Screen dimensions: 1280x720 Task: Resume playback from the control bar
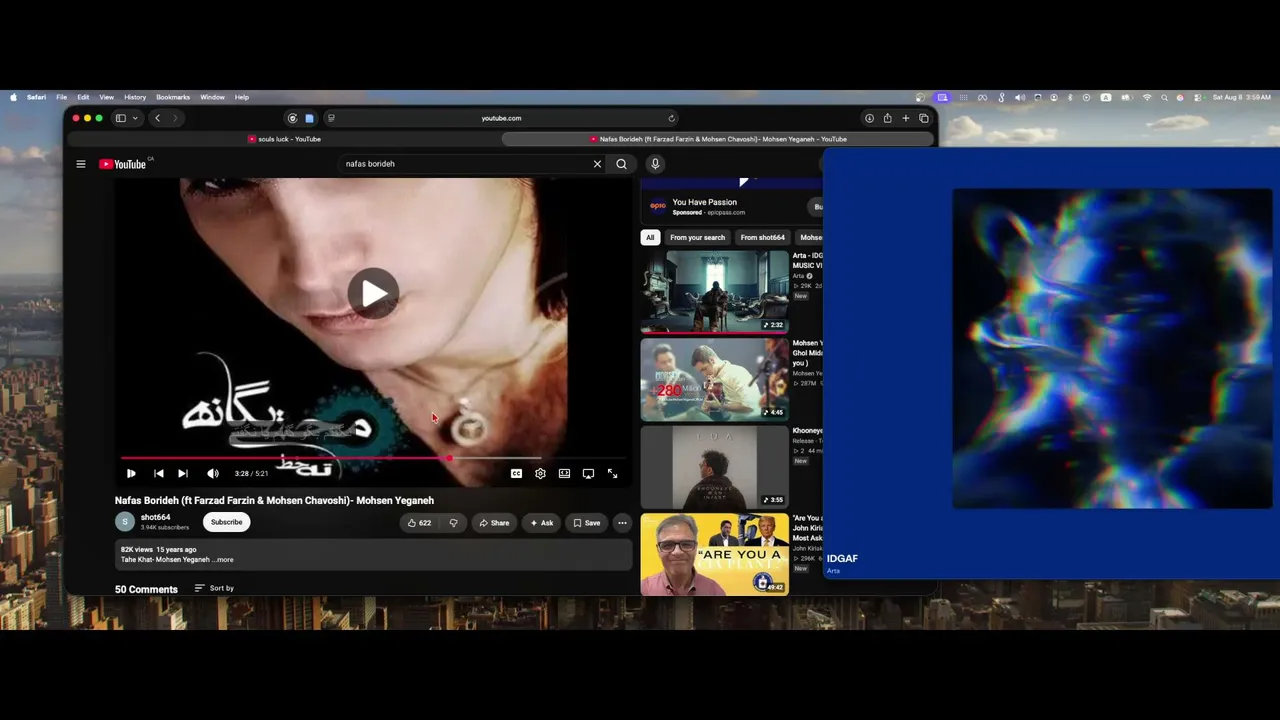(x=131, y=474)
